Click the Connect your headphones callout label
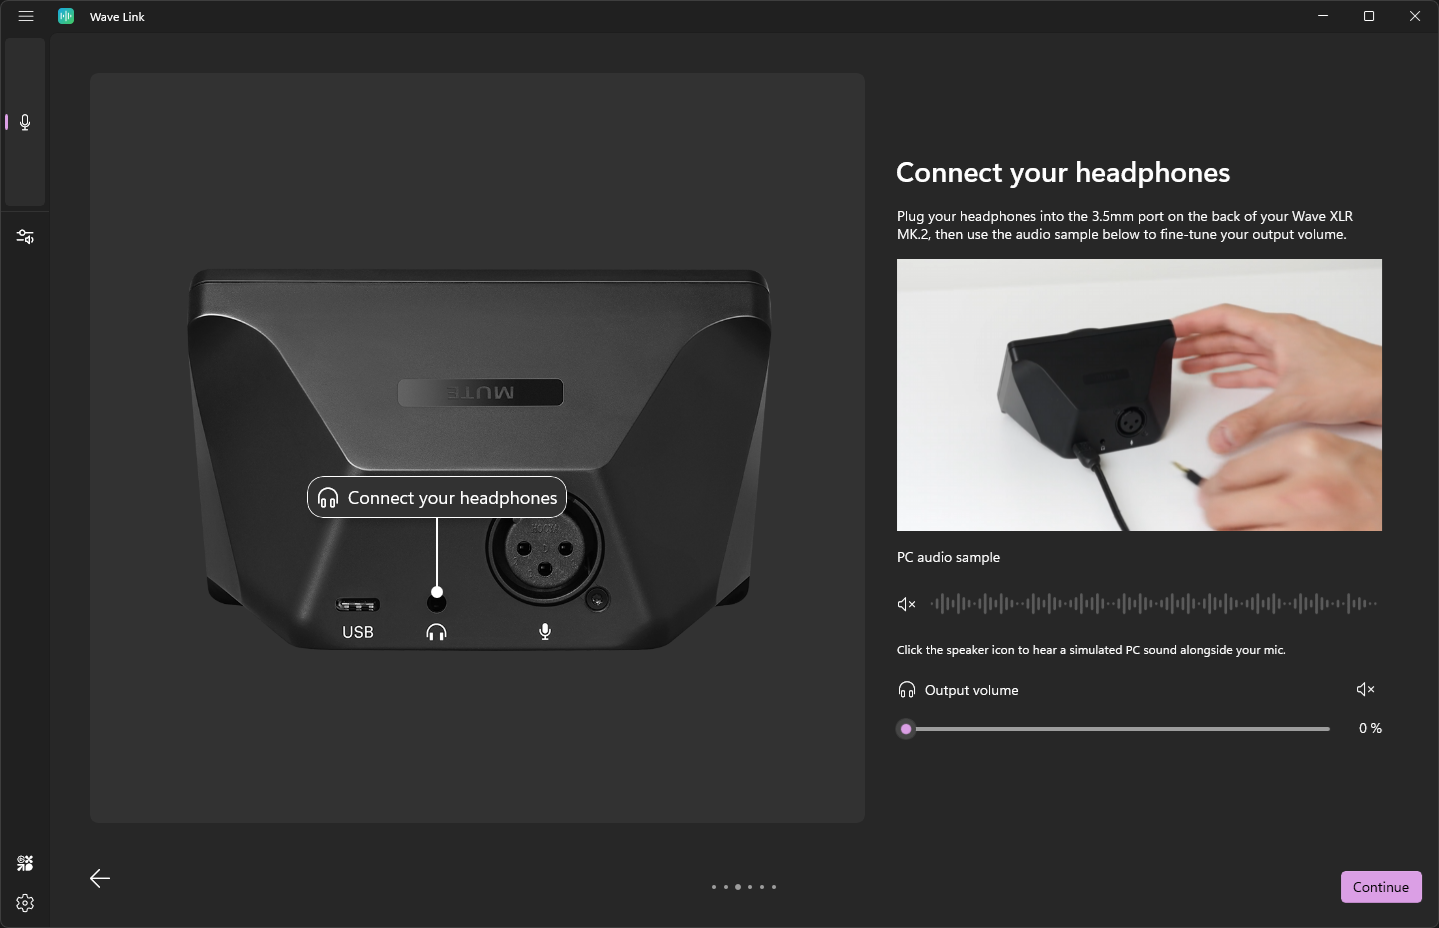 coord(437,498)
